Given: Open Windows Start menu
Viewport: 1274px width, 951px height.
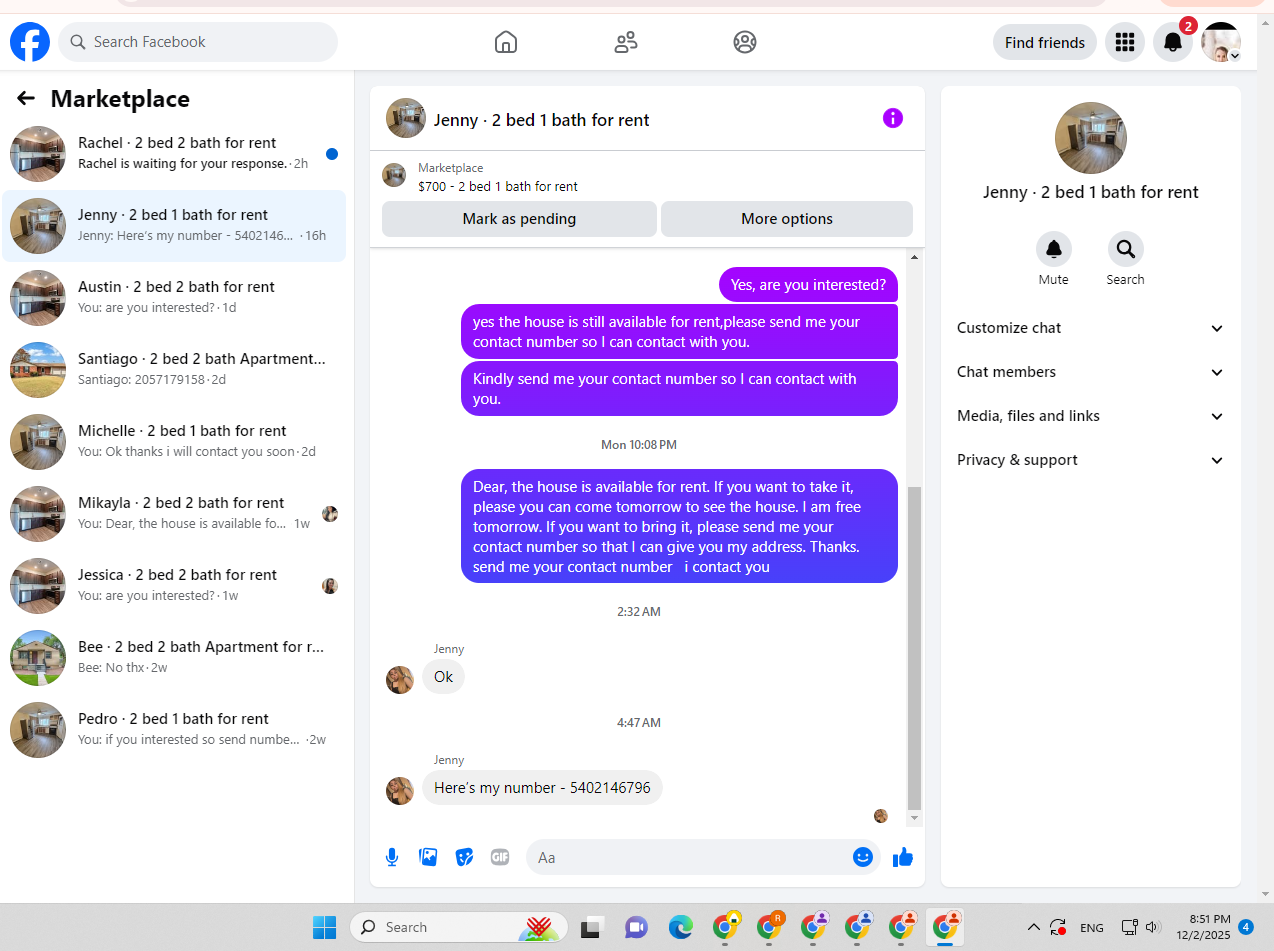Looking at the screenshot, I should click(324, 927).
